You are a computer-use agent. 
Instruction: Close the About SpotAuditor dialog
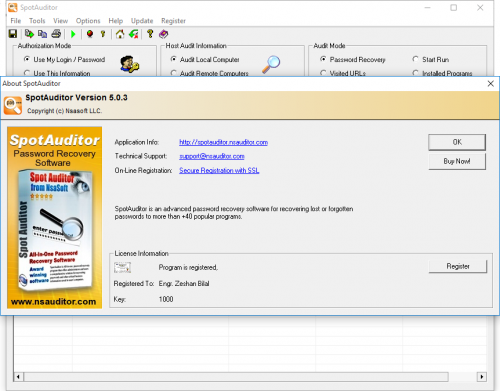pos(491,84)
